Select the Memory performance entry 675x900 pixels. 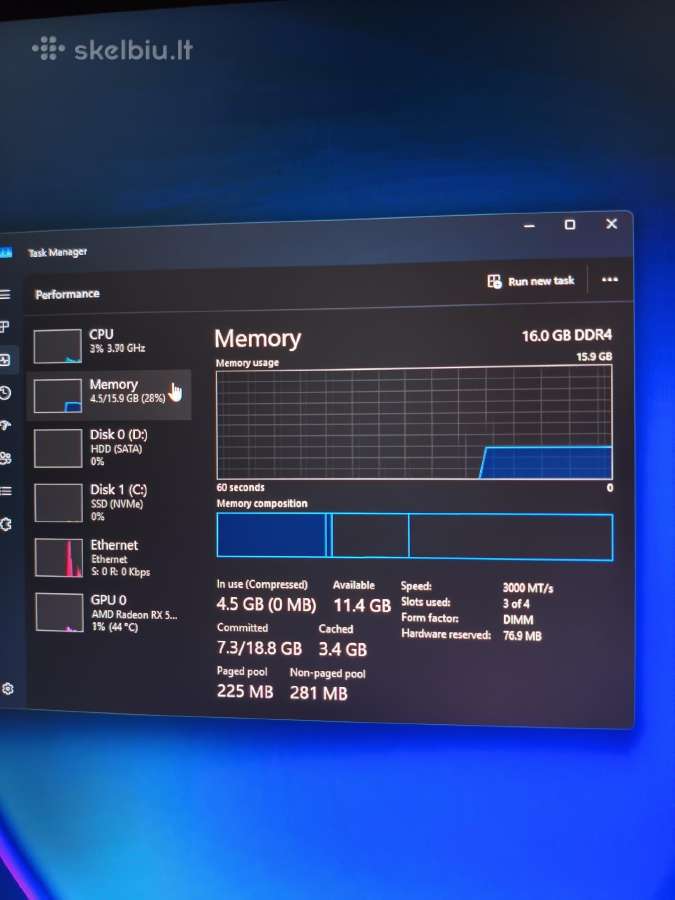click(x=109, y=394)
